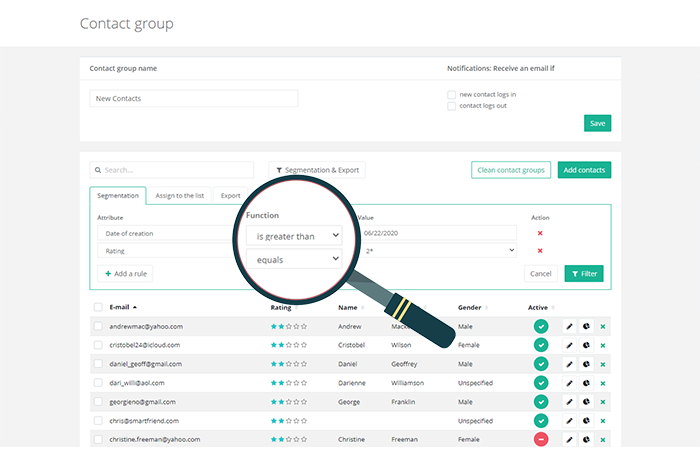
Task: Remove the Date of creation rule
Action: pos(540,233)
